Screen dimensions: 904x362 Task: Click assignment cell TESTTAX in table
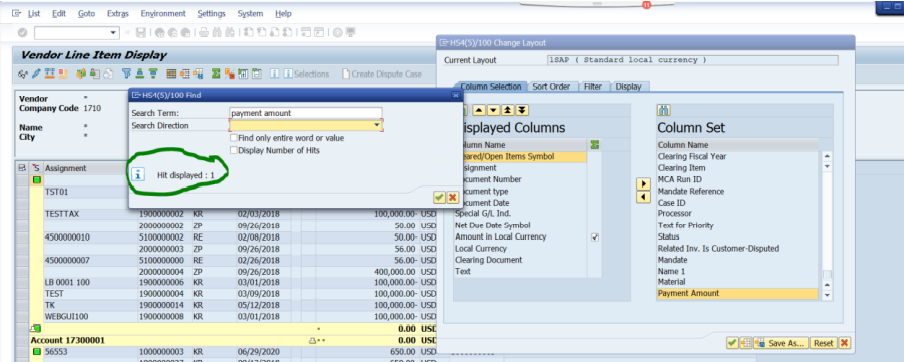tap(91, 214)
